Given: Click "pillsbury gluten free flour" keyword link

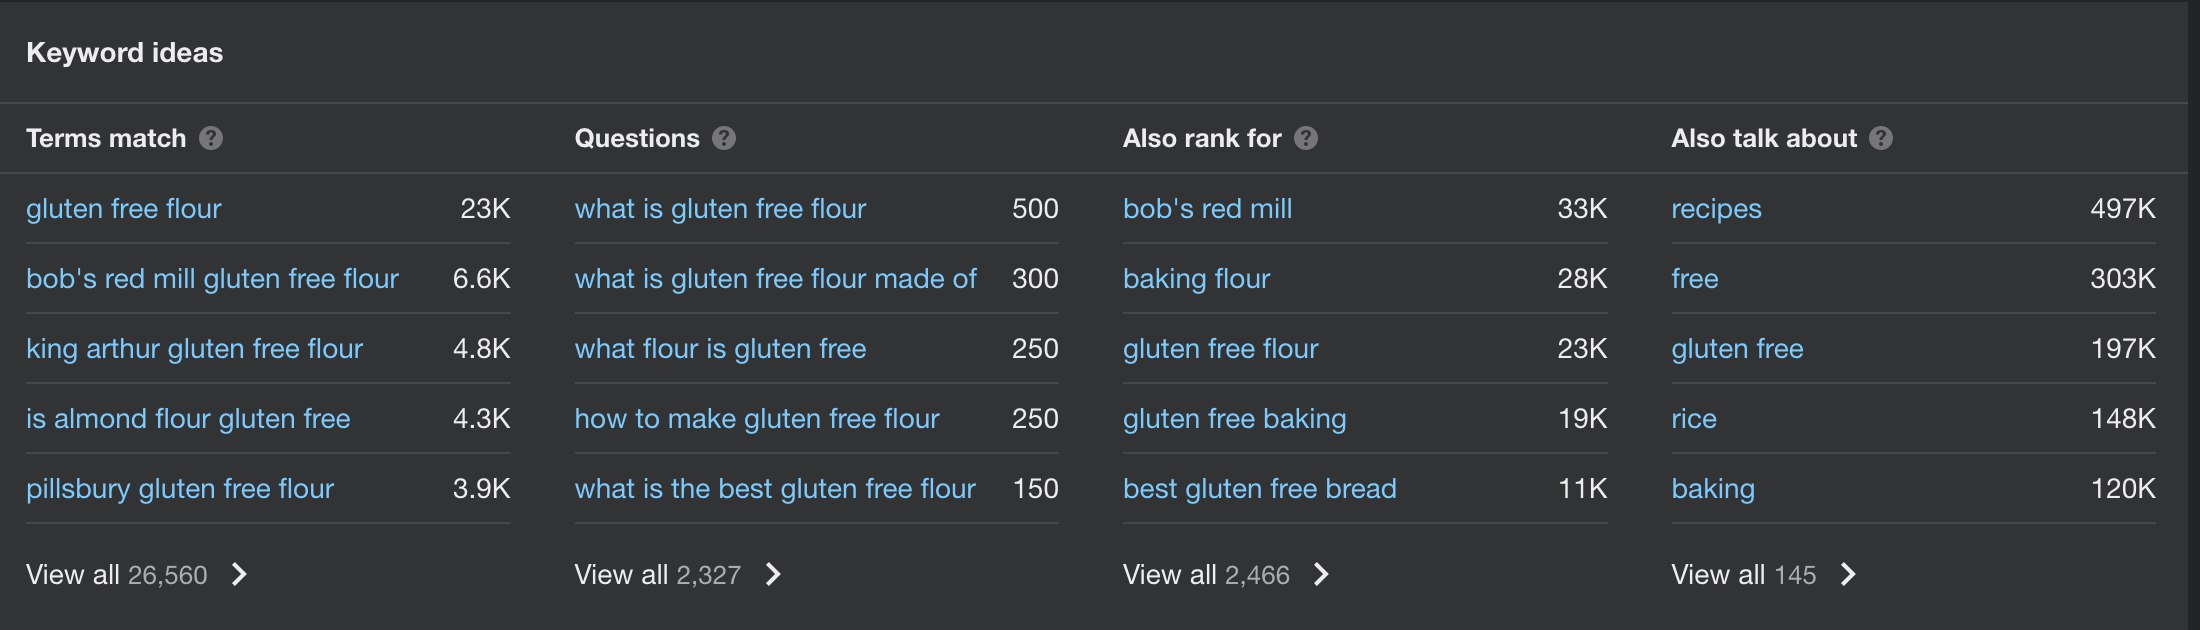Looking at the screenshot, I should pos(180,489).
